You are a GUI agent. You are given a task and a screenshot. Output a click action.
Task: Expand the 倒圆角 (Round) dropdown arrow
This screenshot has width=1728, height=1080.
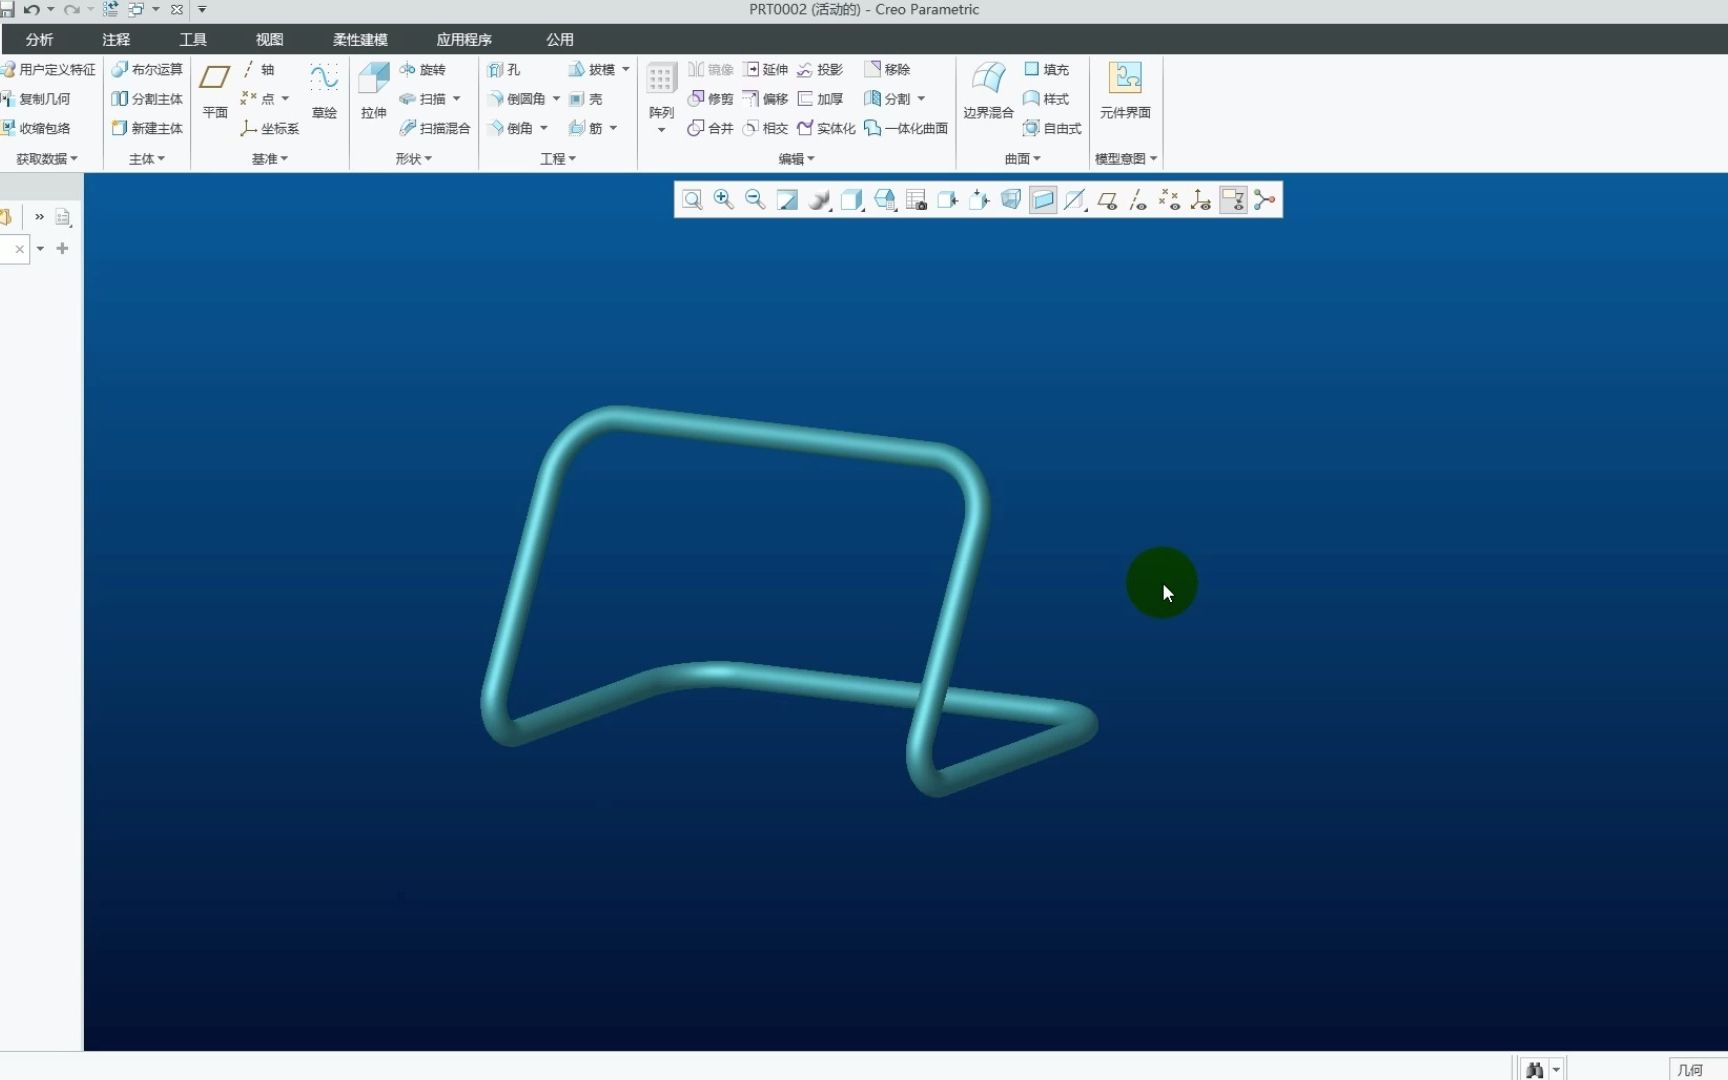click(556, 99)
